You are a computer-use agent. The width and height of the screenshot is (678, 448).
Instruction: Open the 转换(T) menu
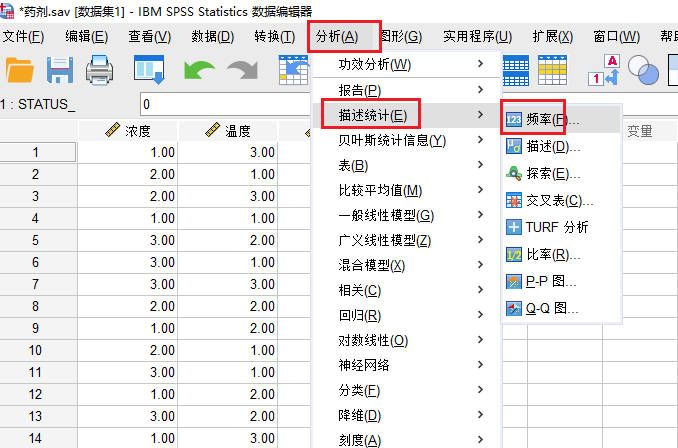[274, 37]
